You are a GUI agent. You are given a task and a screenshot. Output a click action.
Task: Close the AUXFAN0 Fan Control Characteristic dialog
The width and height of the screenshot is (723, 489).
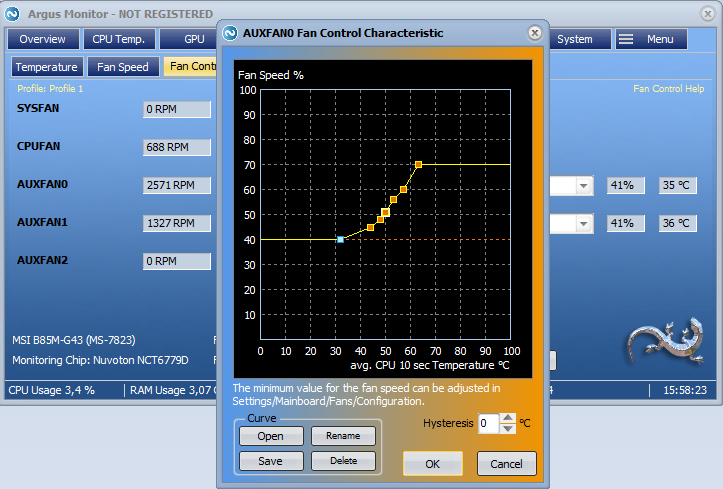(x=534, y=32)
